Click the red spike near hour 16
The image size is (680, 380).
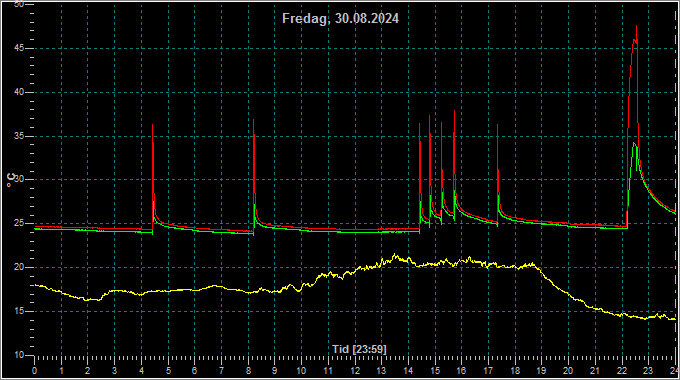(454, 112)
